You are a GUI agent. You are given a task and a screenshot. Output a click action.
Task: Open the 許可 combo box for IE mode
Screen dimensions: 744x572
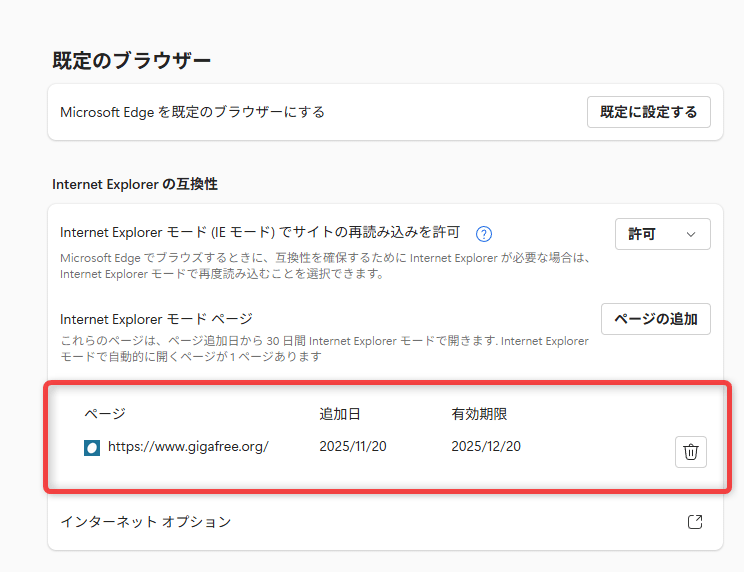(662, 234)
